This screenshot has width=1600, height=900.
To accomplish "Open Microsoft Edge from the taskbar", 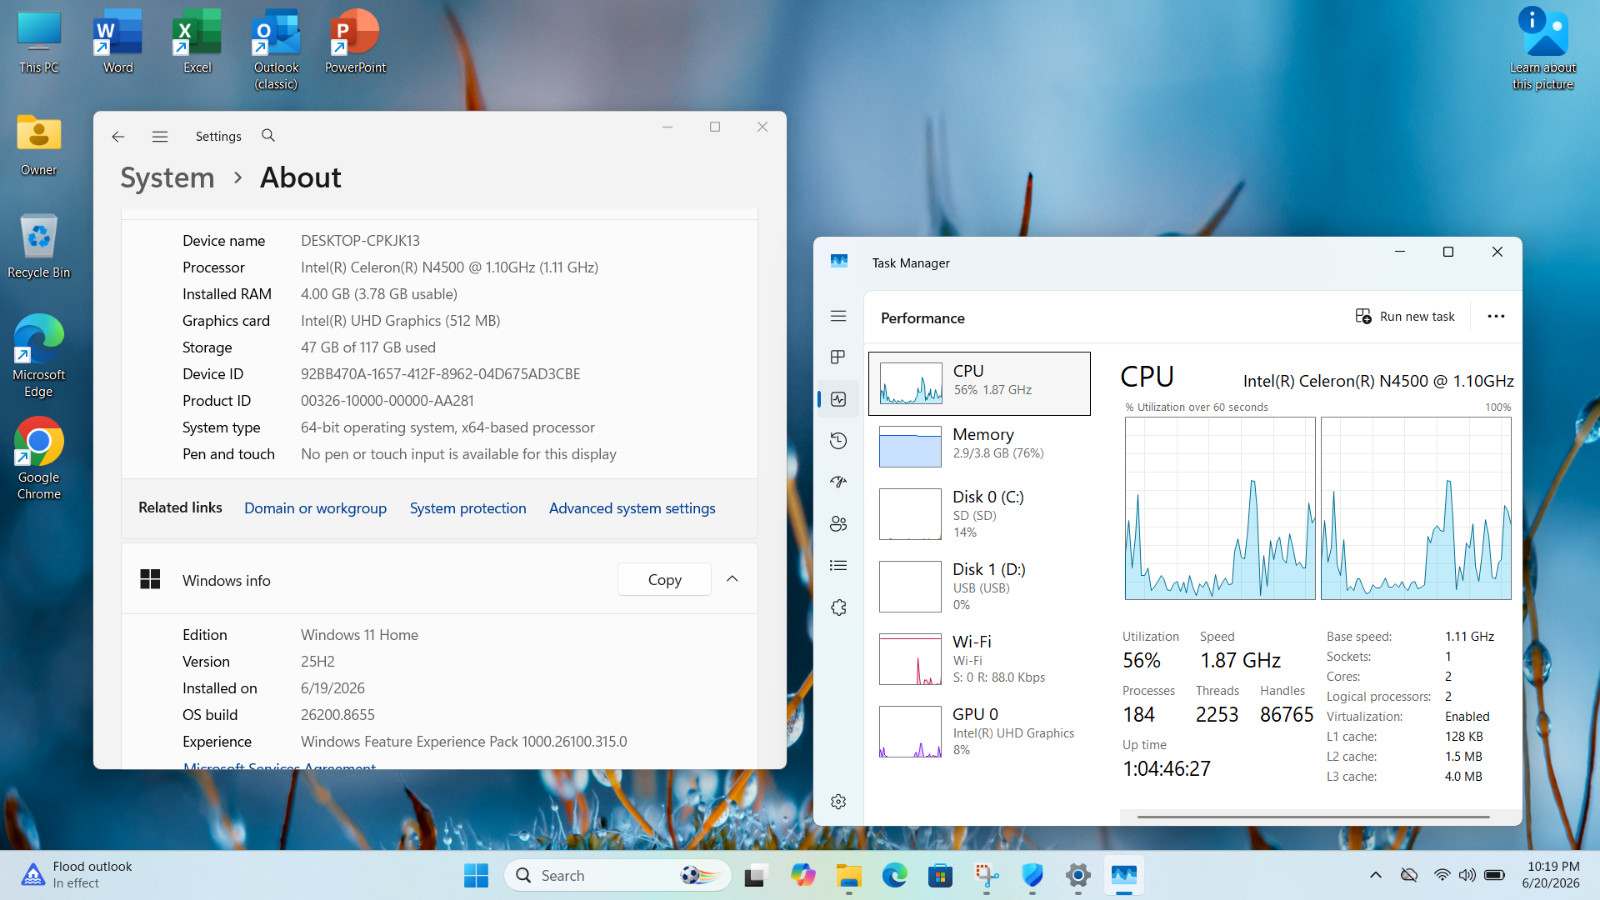I will (895, 876).
